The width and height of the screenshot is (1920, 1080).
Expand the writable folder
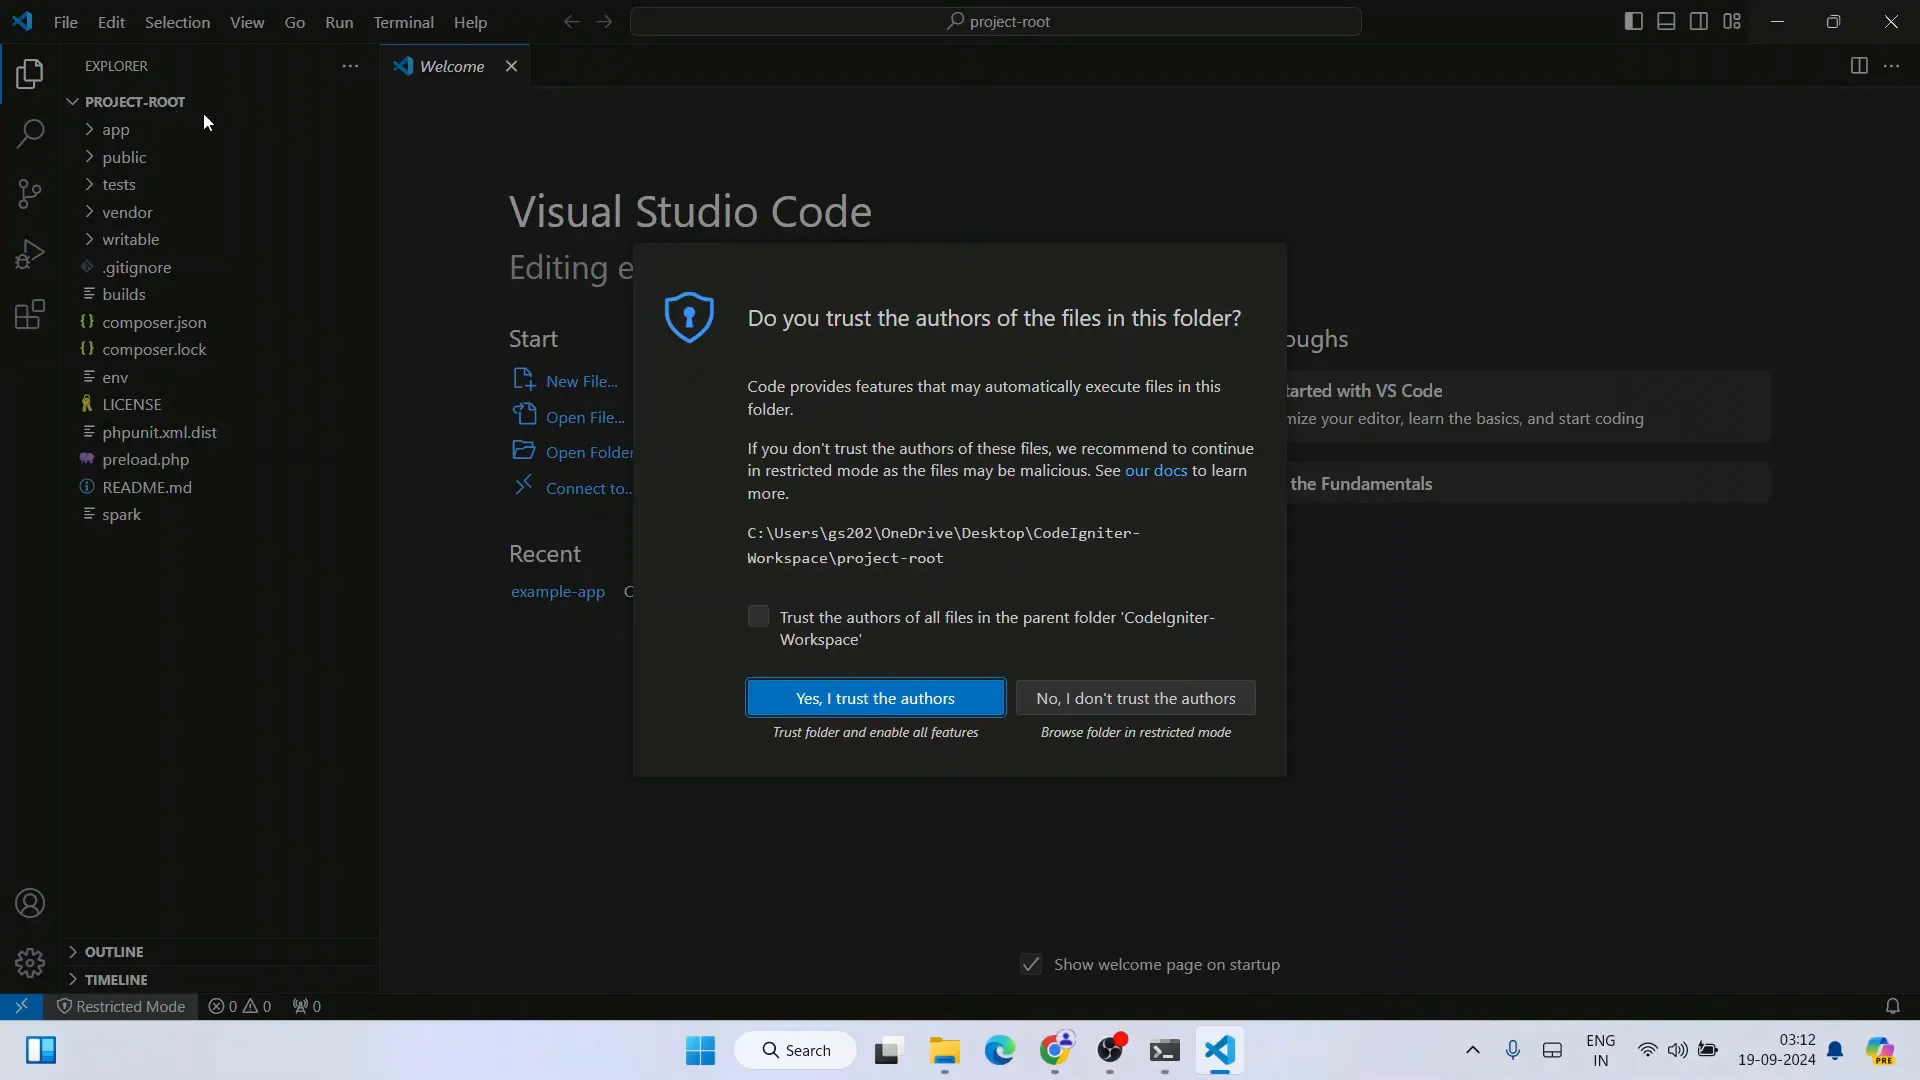point(130,240)
